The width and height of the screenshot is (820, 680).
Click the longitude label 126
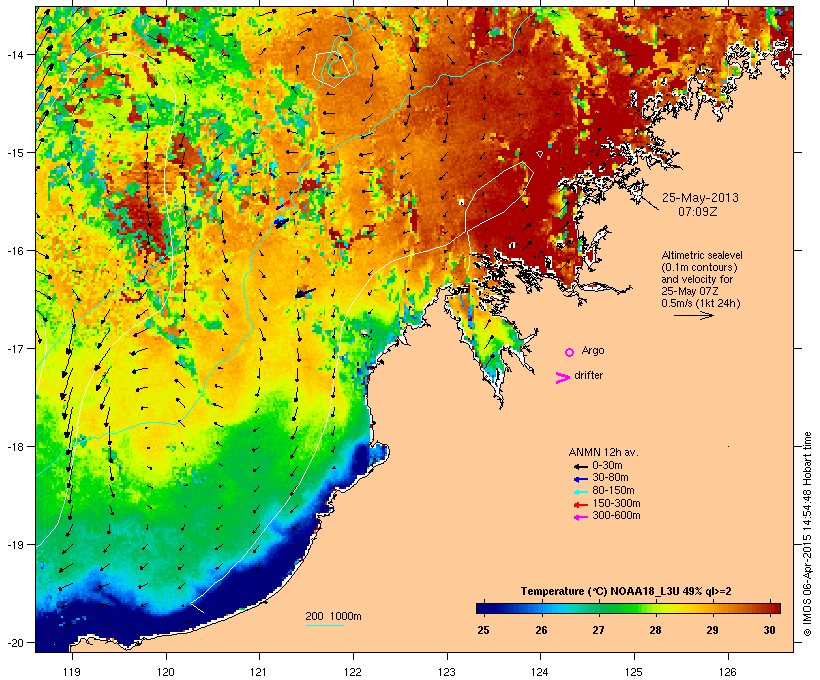727,672
